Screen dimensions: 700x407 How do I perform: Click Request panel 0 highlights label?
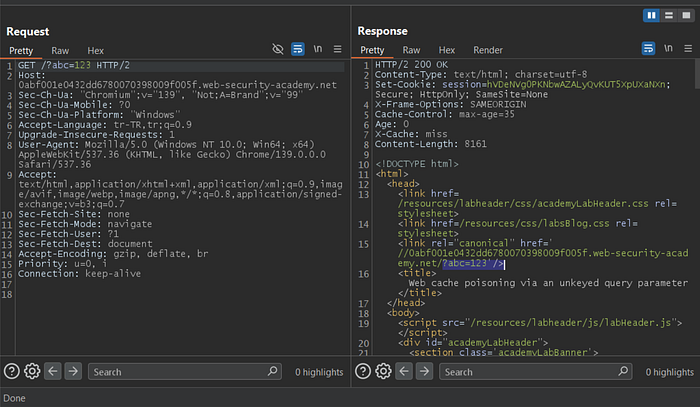point(319,372)
